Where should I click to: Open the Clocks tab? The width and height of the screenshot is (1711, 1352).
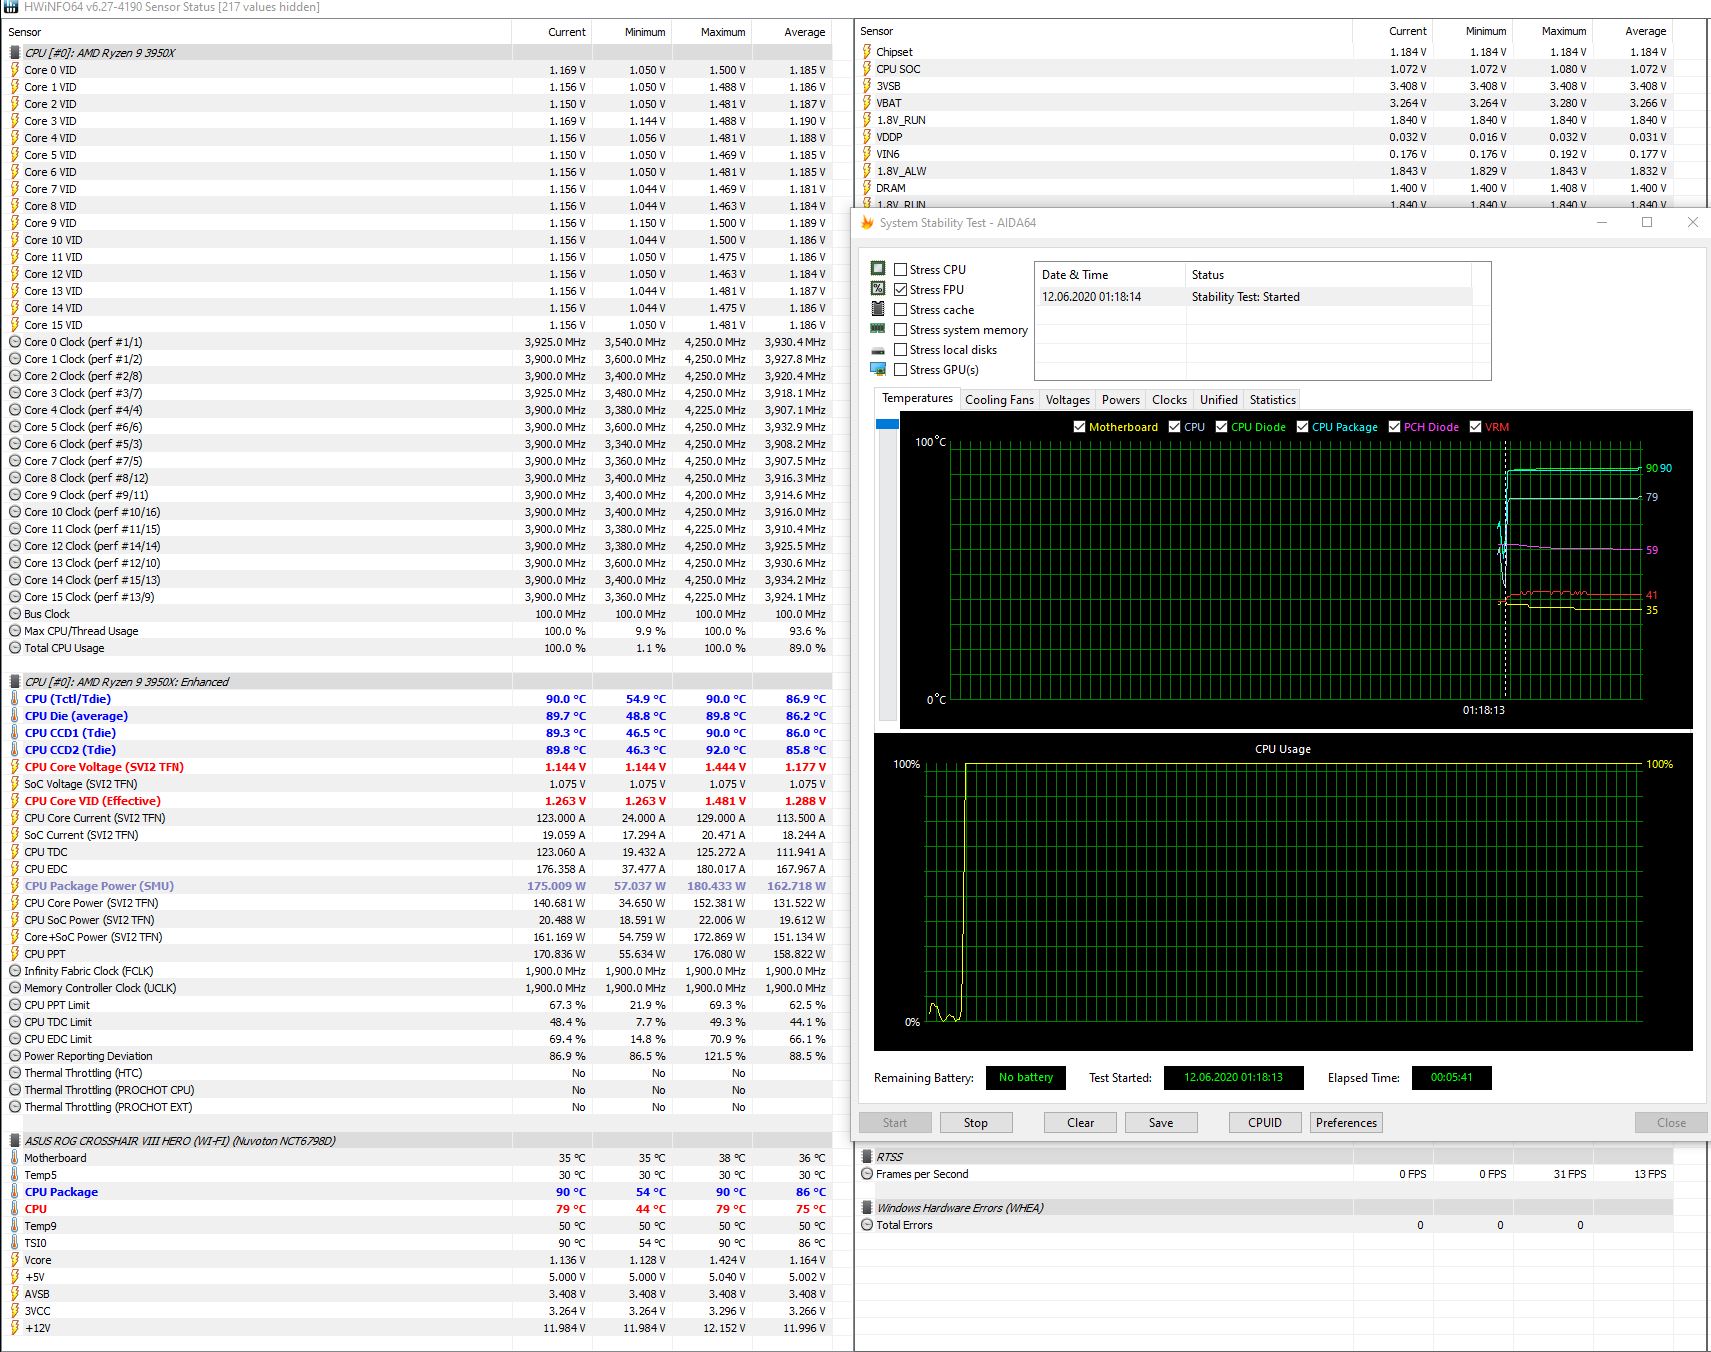coord(1169,400)
